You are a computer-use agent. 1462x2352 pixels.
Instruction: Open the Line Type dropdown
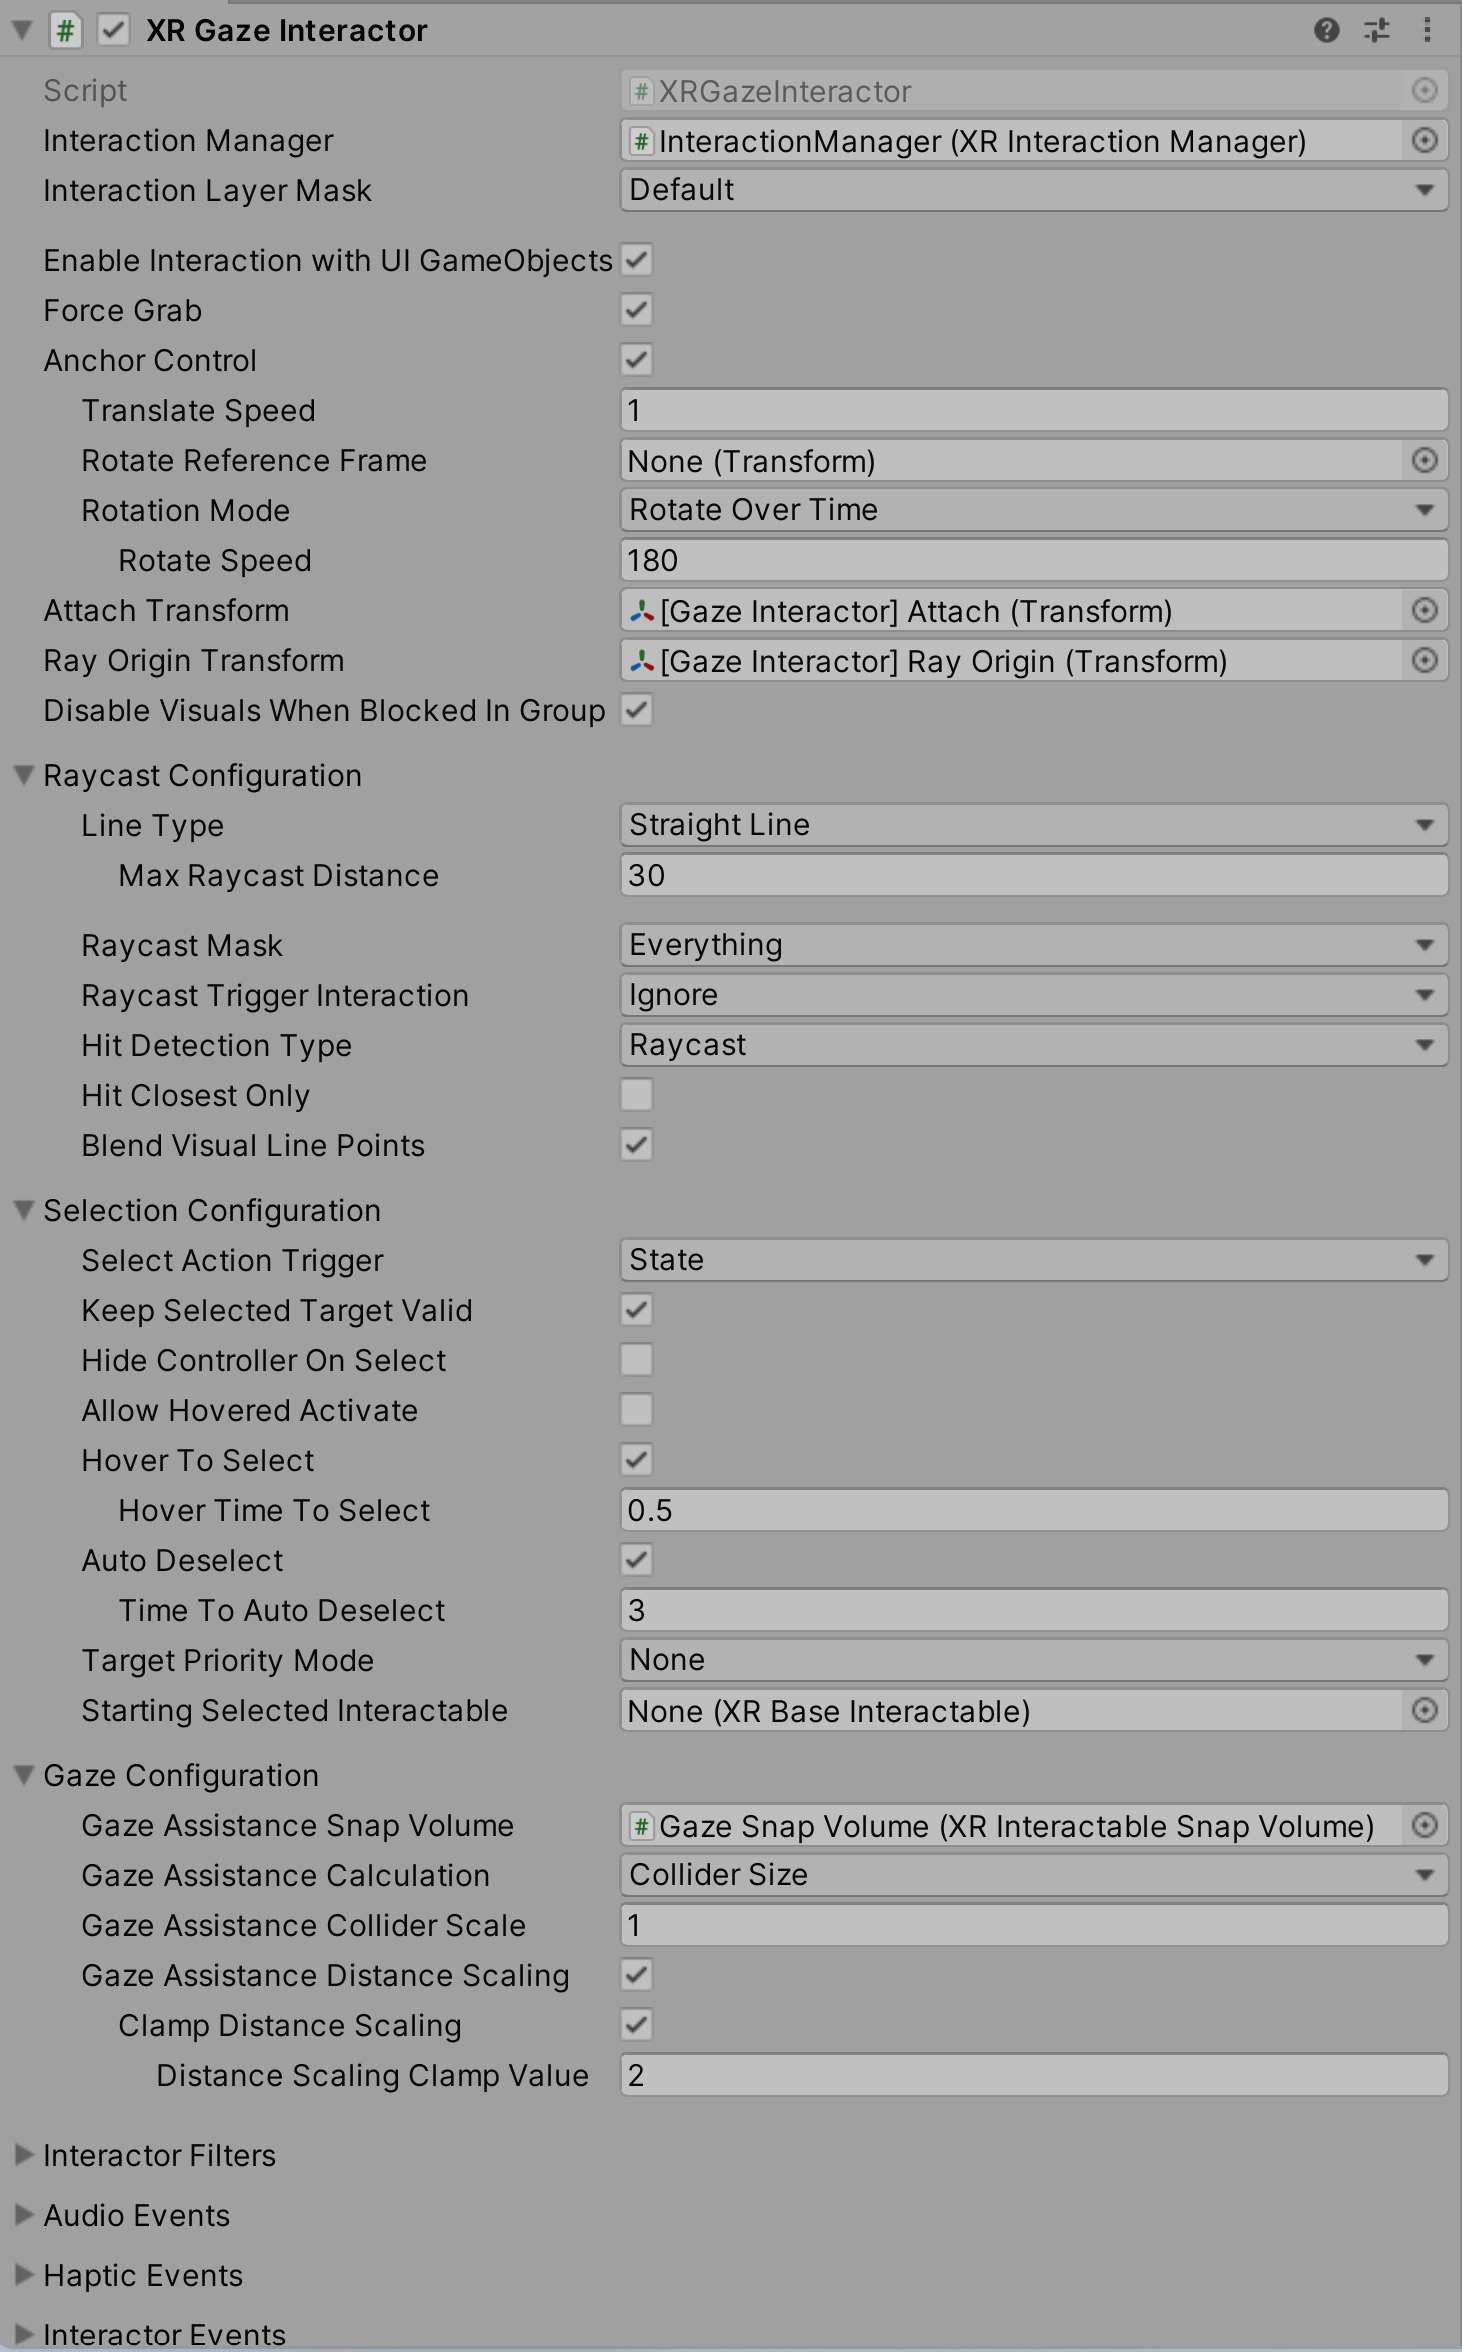point(1033,825)
